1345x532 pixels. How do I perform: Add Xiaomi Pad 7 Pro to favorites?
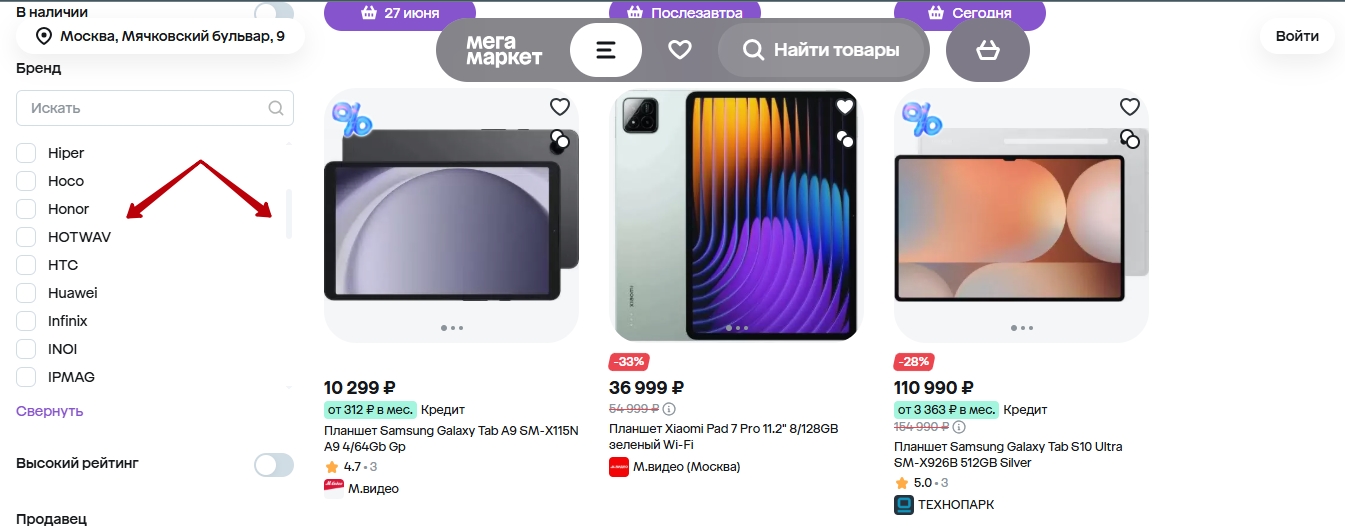tap(845, 107)
